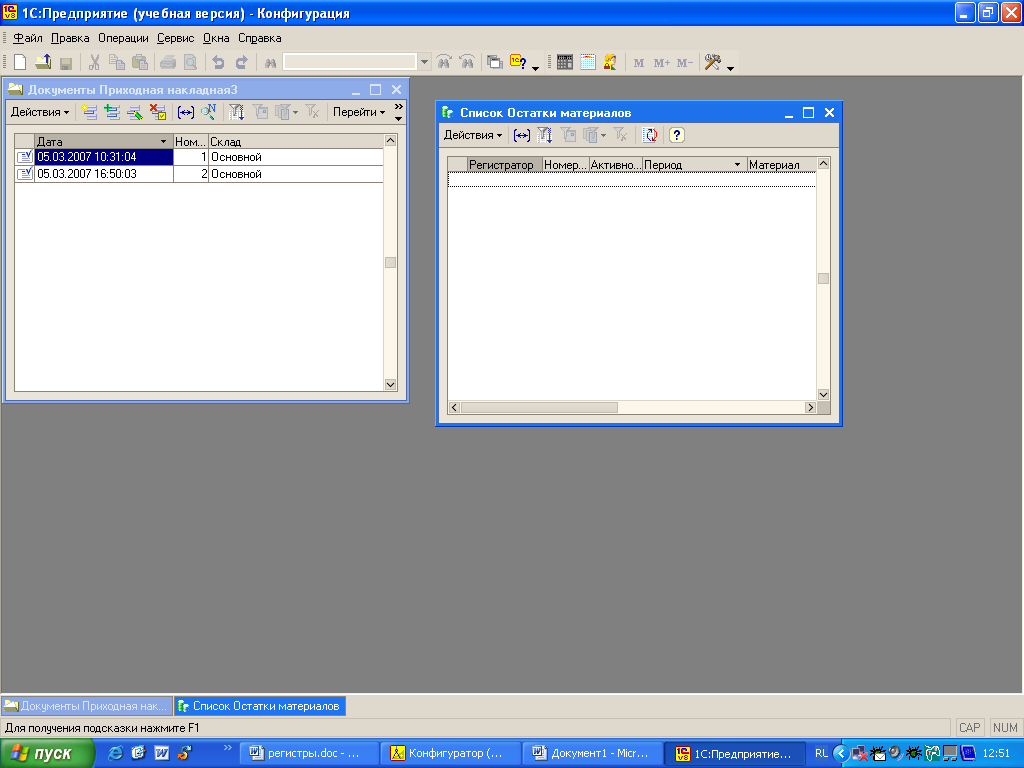
Task: Switch to Конфигуратор taskbar button
Action: (451, 753)
